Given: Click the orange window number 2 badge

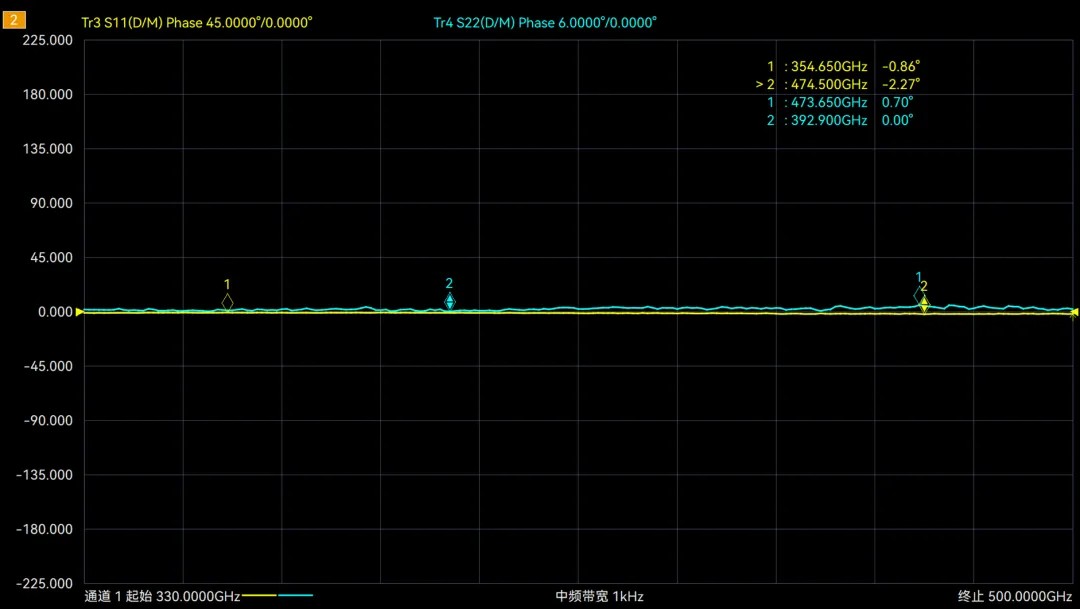Looking at the screenshot, I should click(x=13, y=21).
